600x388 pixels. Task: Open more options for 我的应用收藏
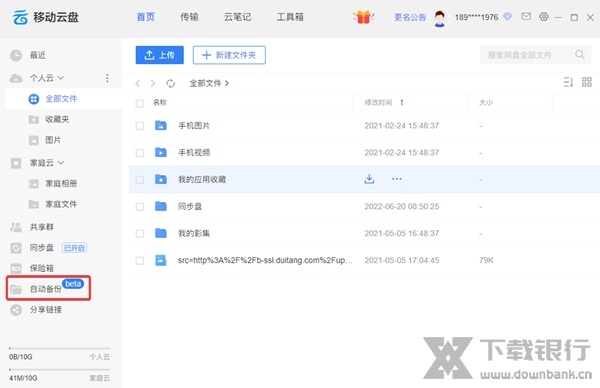pyautogui.click(x=397, y=179)
